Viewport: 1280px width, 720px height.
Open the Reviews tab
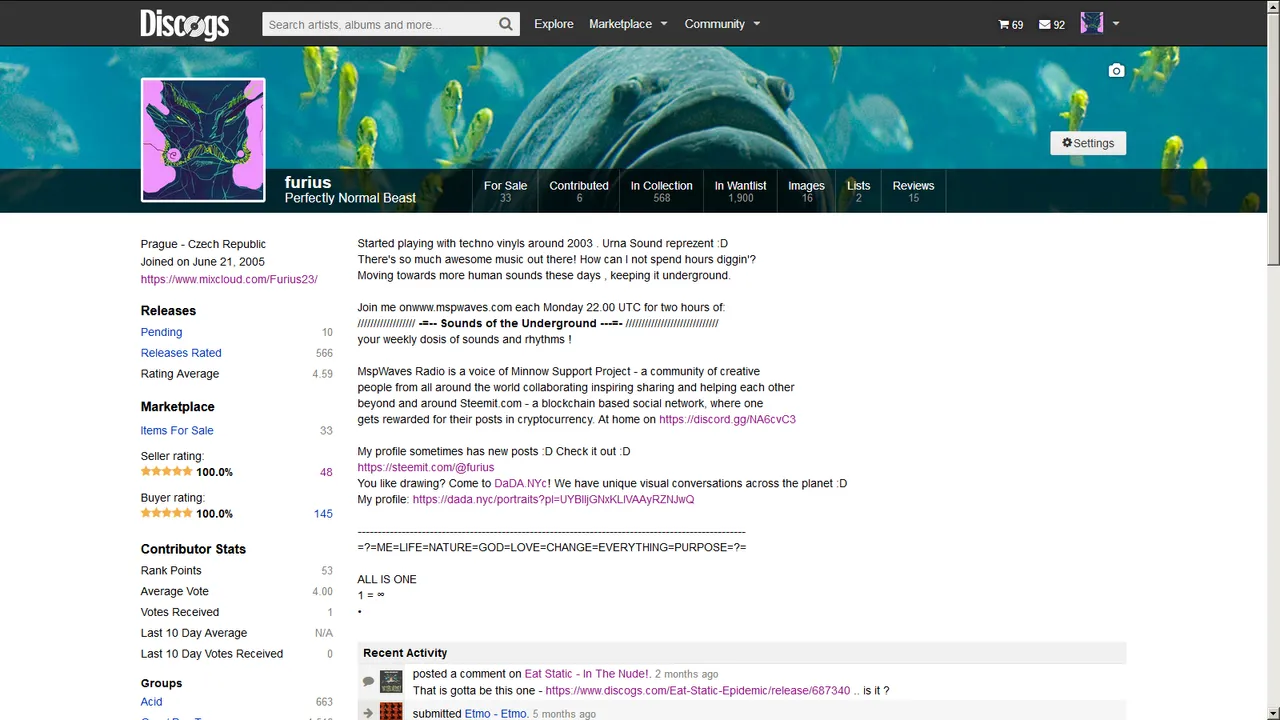[913, 191]
